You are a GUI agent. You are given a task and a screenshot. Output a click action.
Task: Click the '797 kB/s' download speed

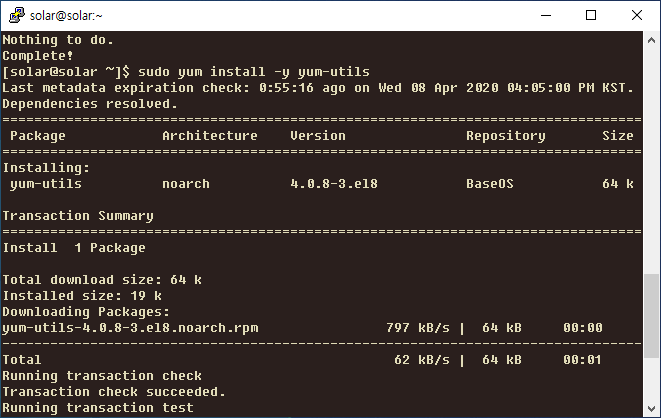point(418,328)
